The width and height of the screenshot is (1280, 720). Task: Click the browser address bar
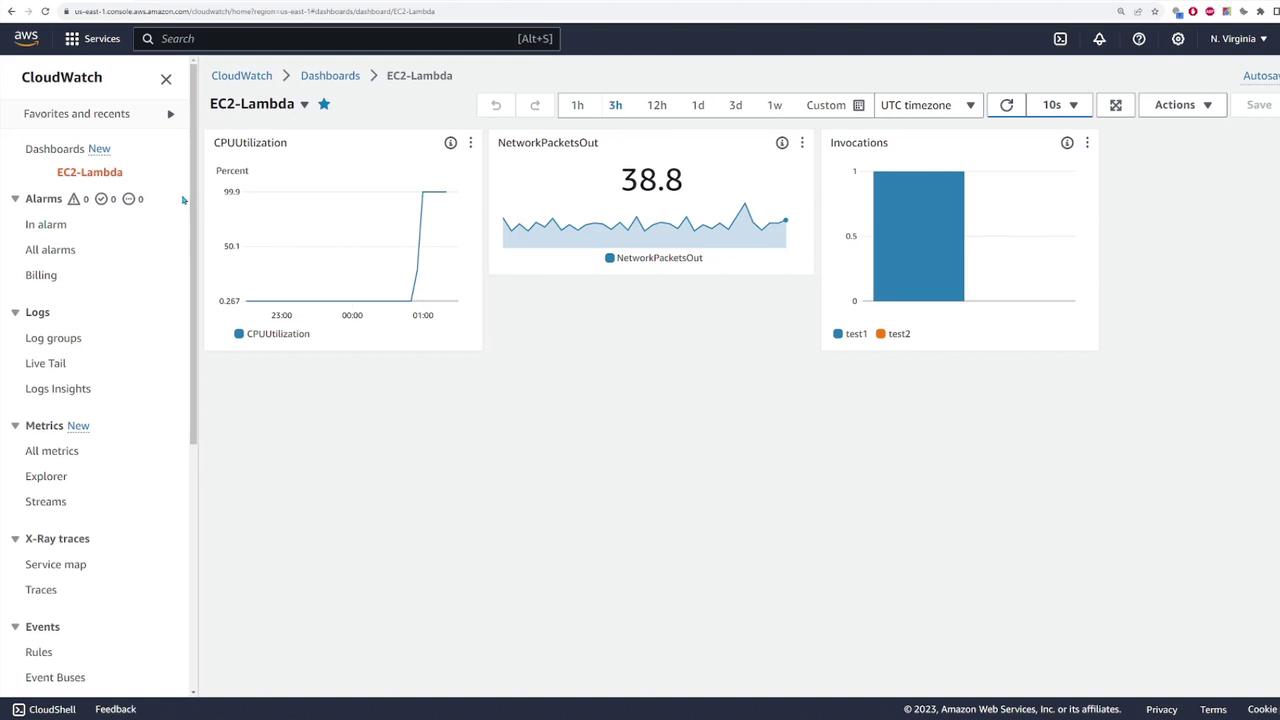click(590, 11)
